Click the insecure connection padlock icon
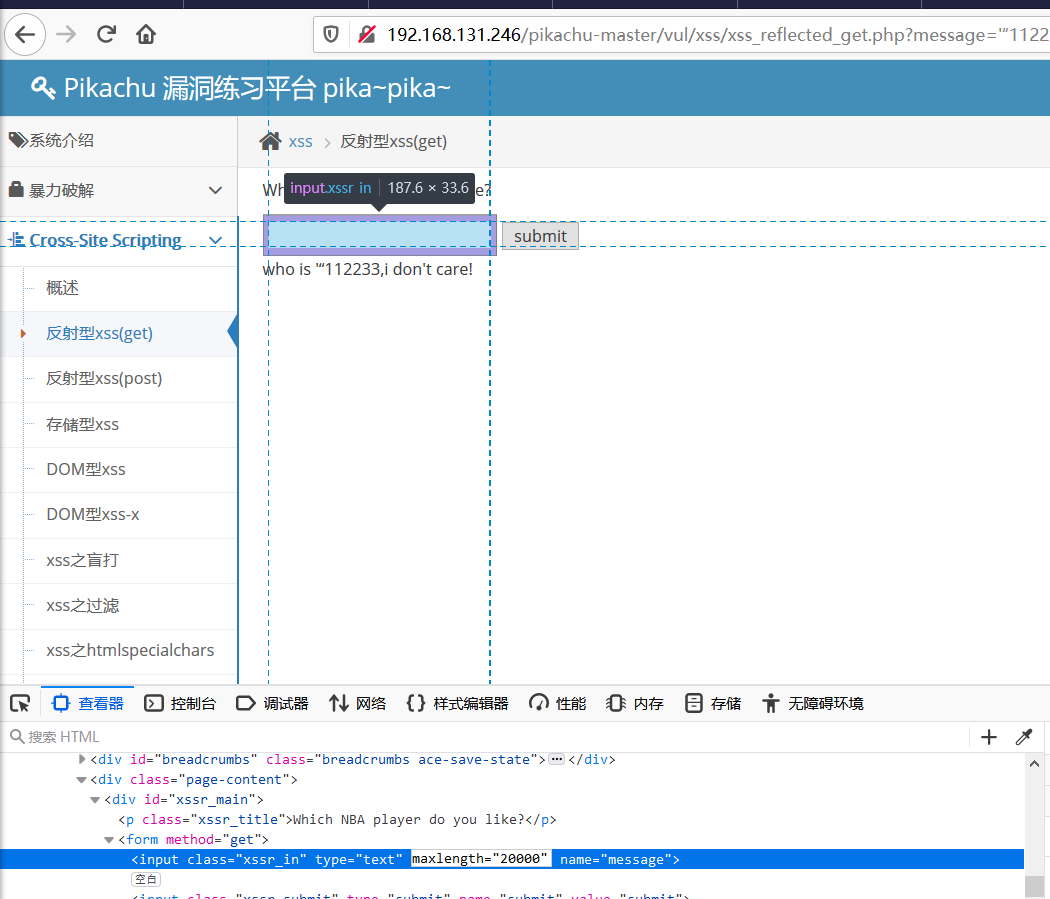Image resolution: width=1050 pixels, height=899 pixels. 367,34
